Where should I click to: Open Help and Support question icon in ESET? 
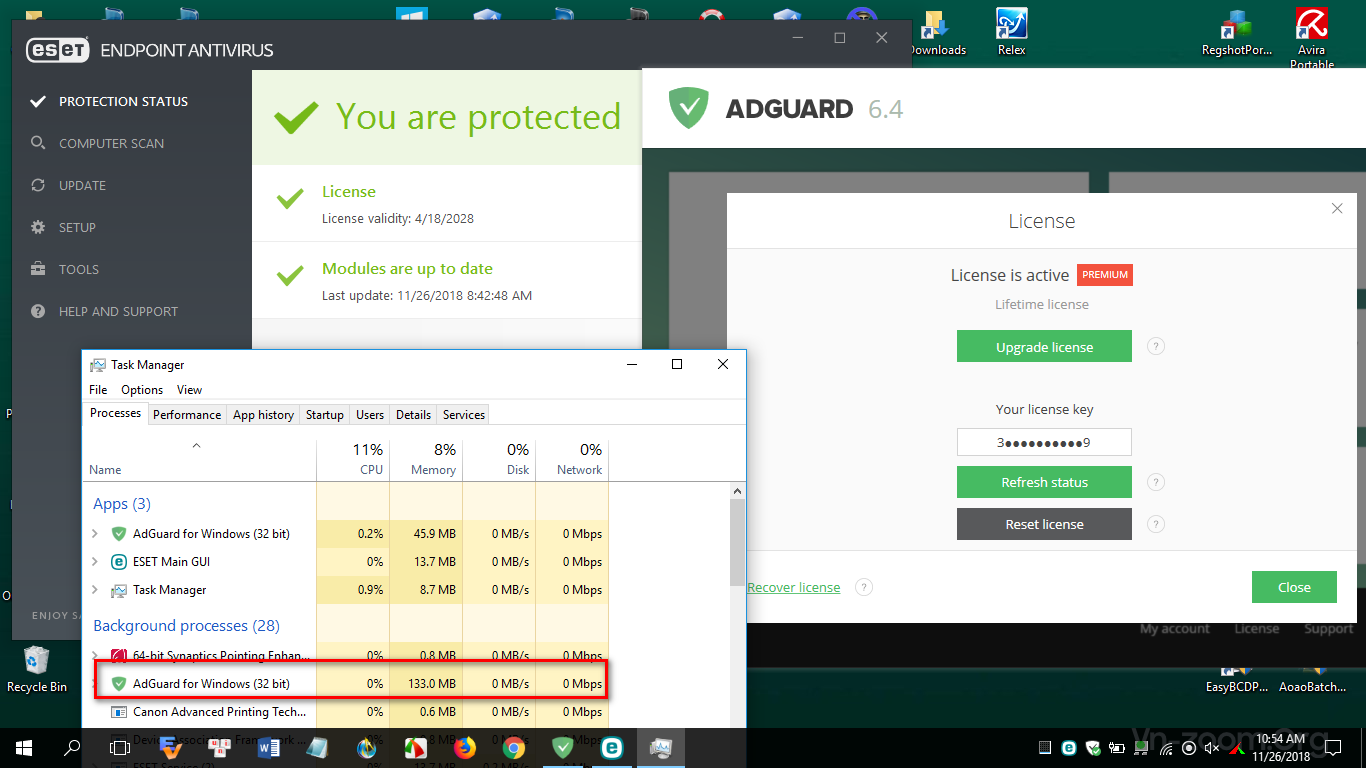coord(38,311)
